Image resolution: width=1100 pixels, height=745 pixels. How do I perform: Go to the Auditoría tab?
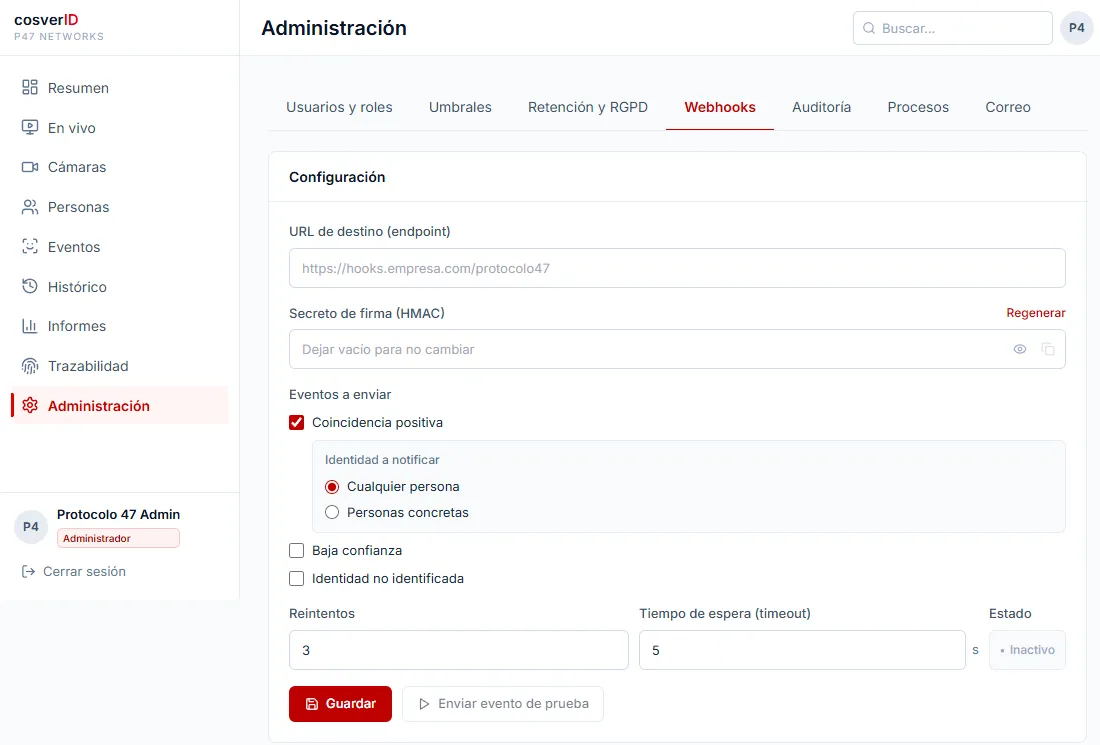(x=821, y=107)
